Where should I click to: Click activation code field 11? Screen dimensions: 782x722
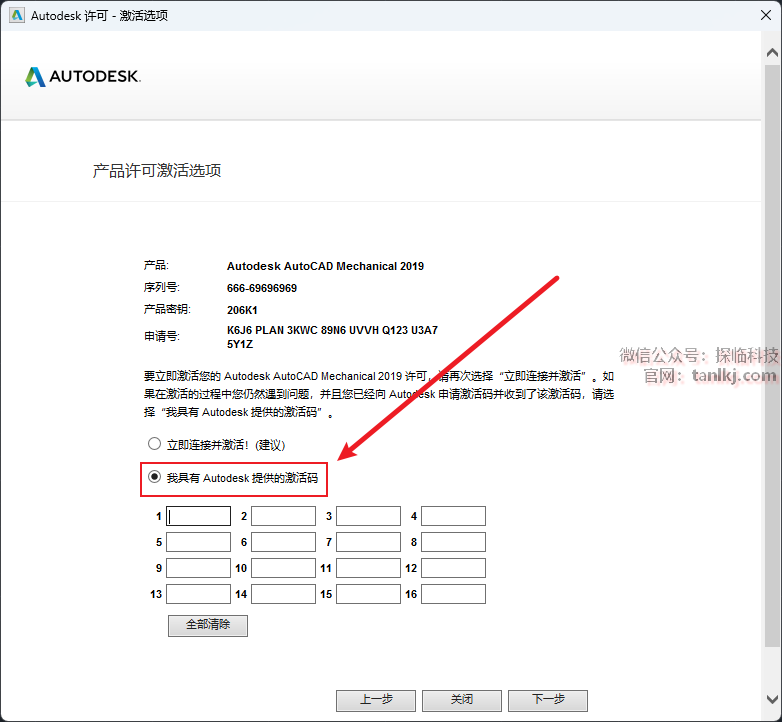pos(369,568)
